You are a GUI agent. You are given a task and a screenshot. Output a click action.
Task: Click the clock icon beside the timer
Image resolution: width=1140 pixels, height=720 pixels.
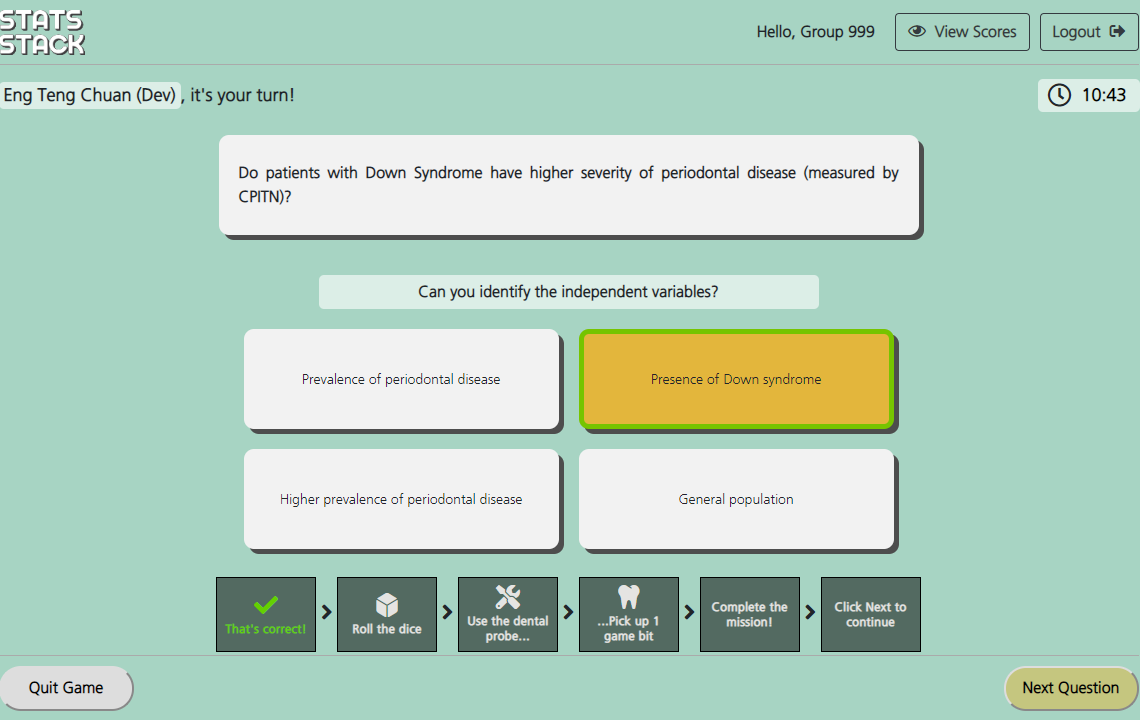1059,95
